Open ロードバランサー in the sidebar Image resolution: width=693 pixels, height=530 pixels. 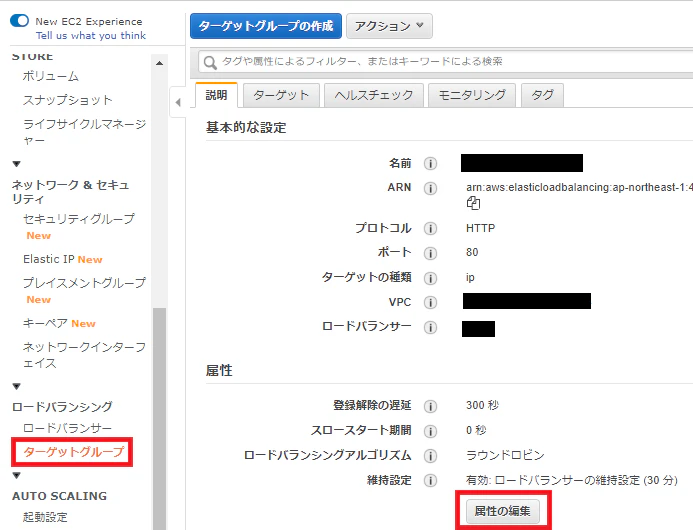(x=68, y=428)
